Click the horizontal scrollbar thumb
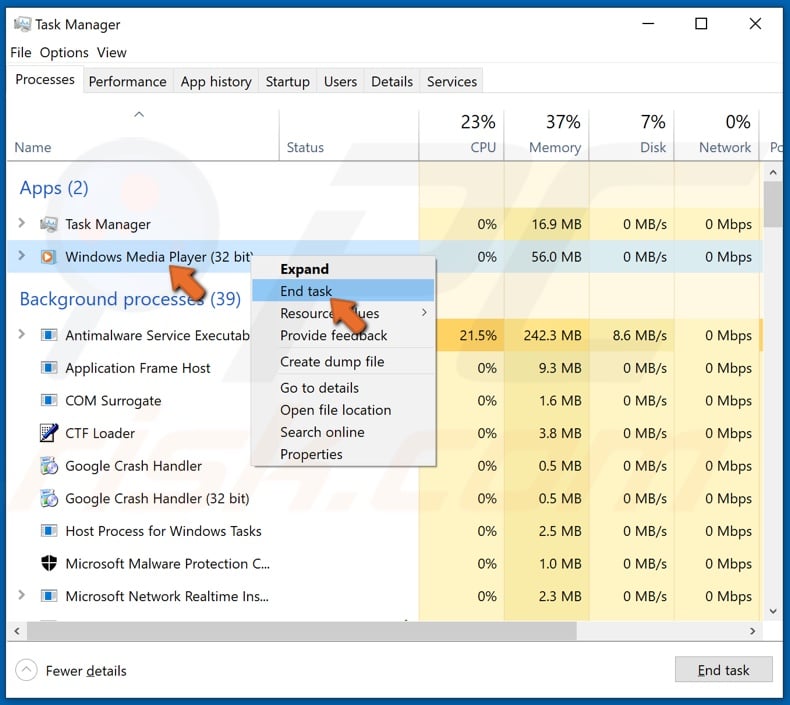Viewport: 790px width, 705px height. (302, 631)
